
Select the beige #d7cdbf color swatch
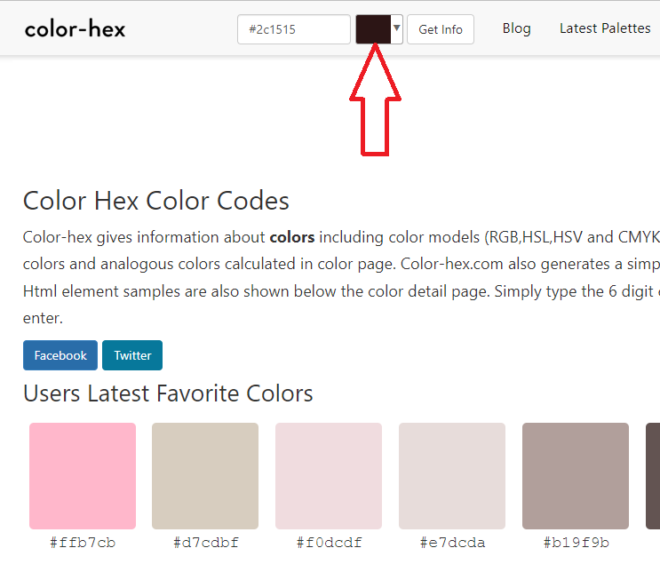tap(205, 476)
